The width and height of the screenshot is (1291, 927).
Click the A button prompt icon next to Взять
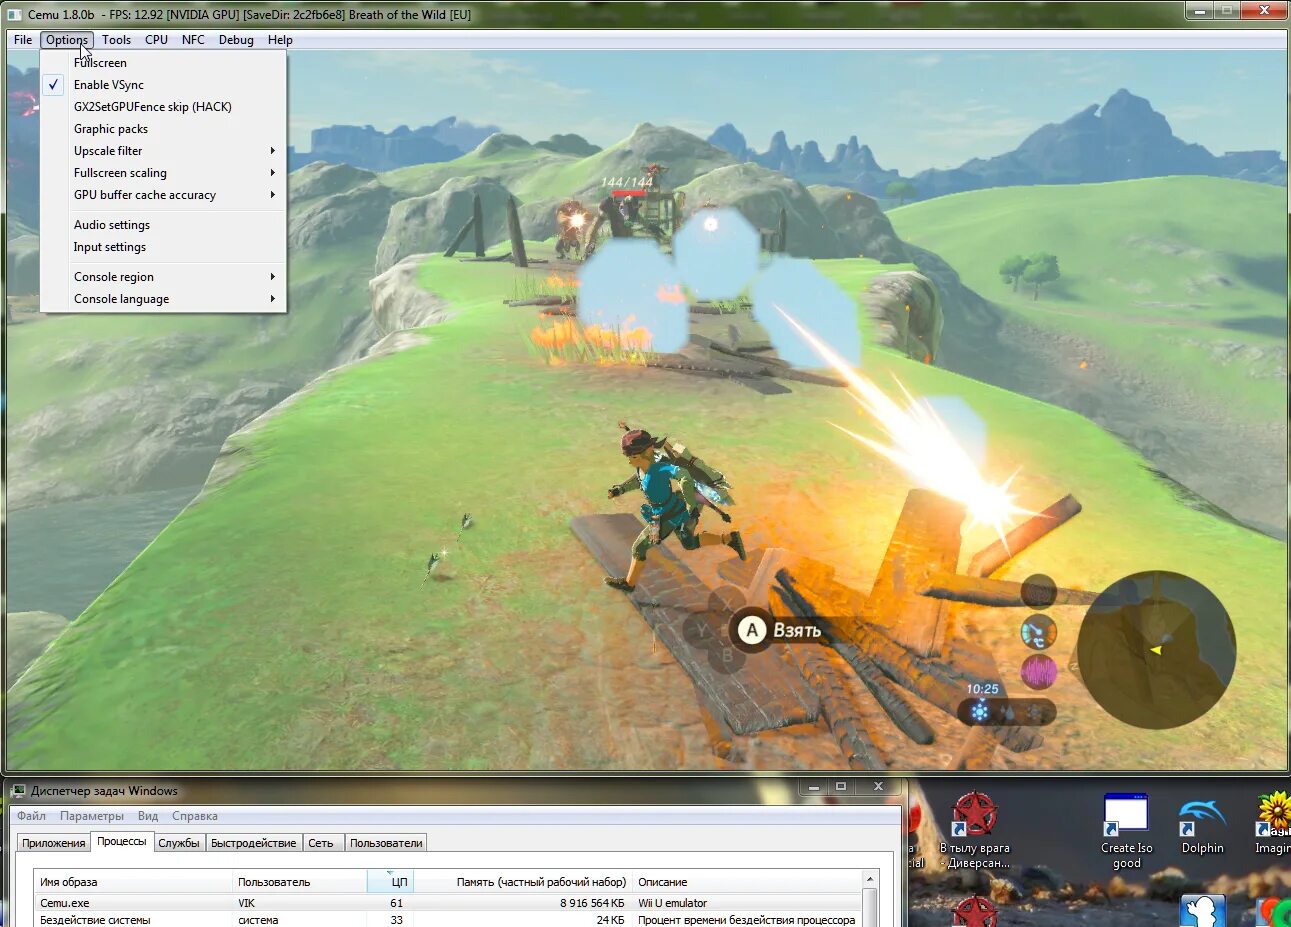[x=752, y=630]
